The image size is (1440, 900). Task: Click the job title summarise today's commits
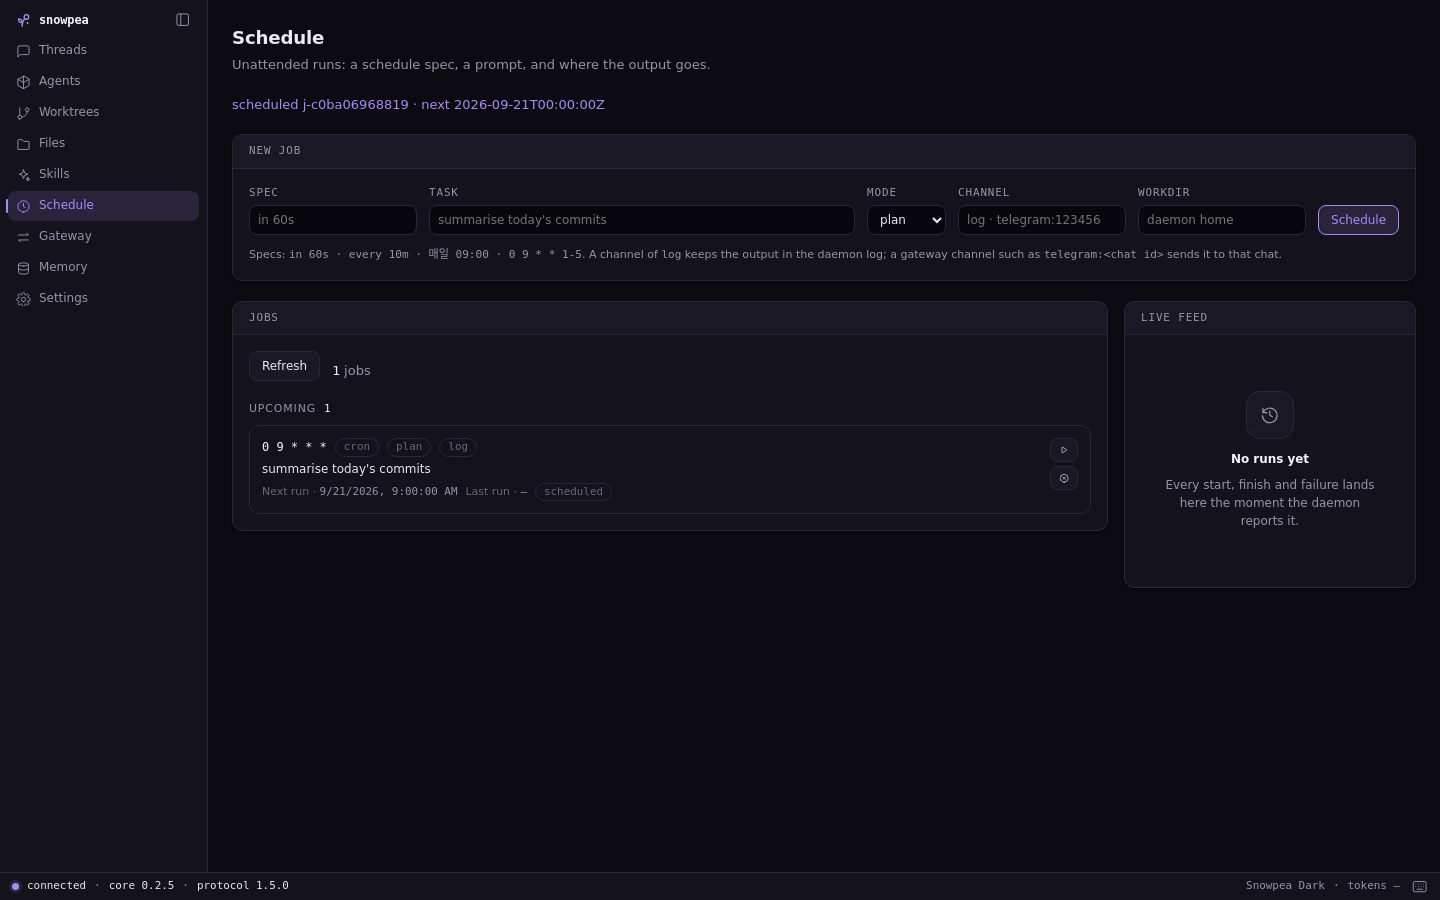click(x=346, y=469)
